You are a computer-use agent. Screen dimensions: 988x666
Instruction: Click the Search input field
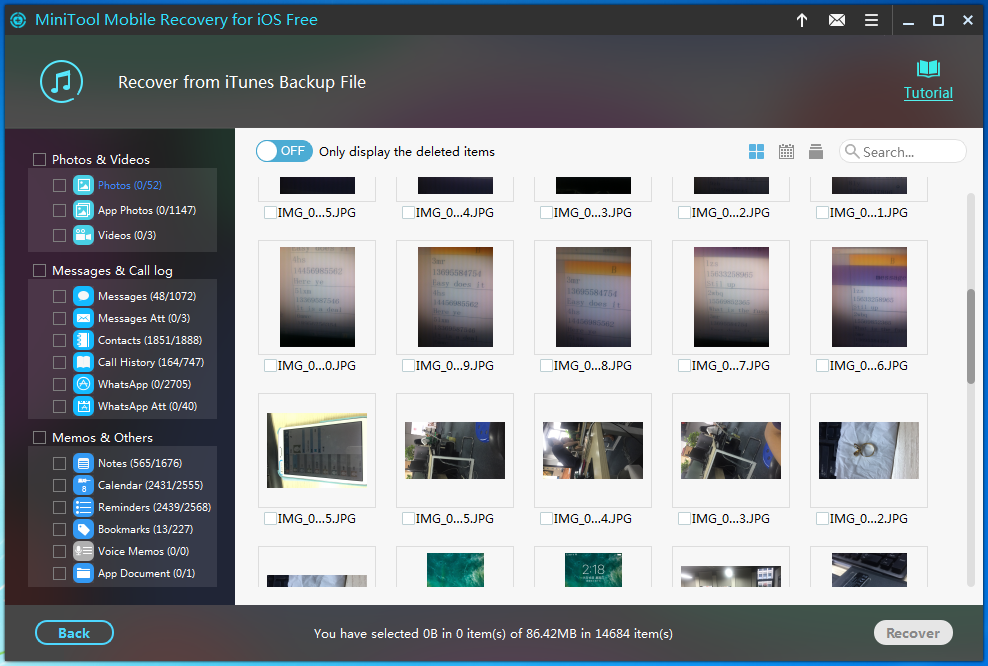tap(902, 151)
